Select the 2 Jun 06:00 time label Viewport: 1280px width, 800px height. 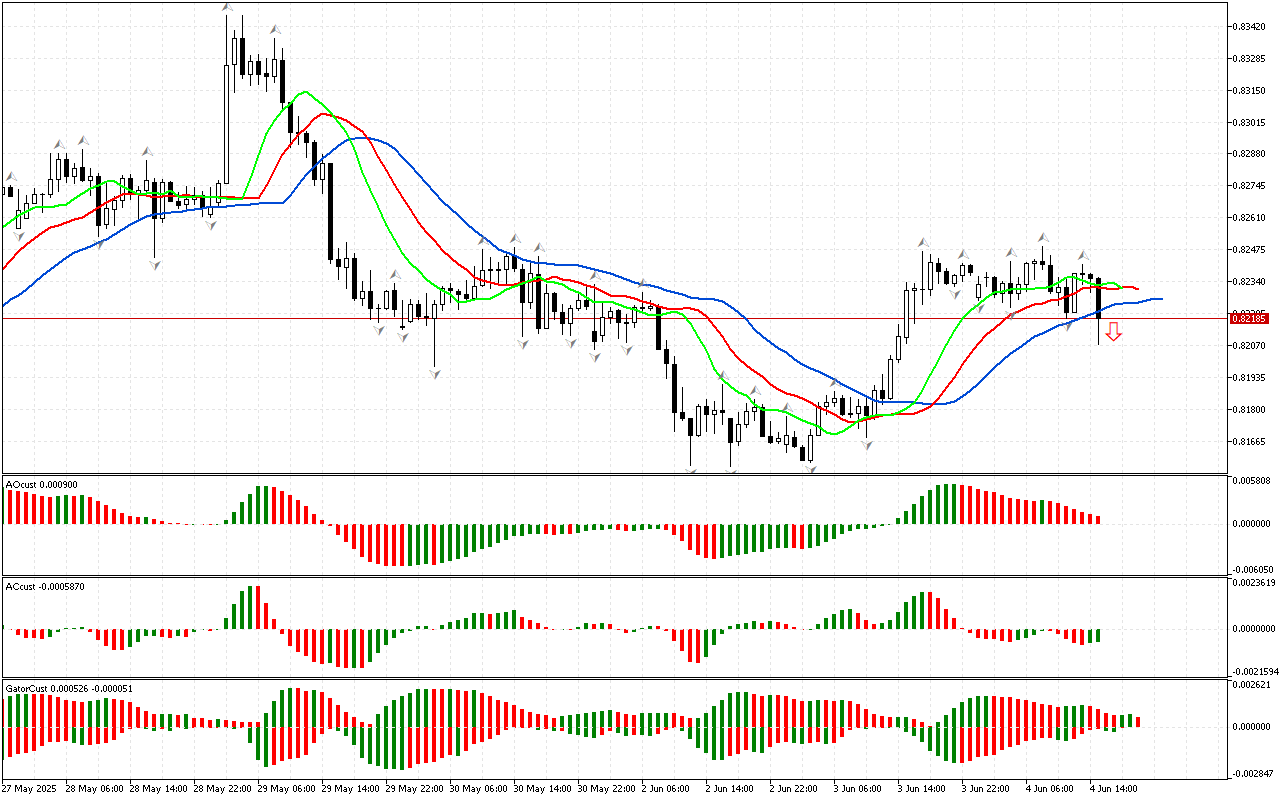(x=665, y=788)
